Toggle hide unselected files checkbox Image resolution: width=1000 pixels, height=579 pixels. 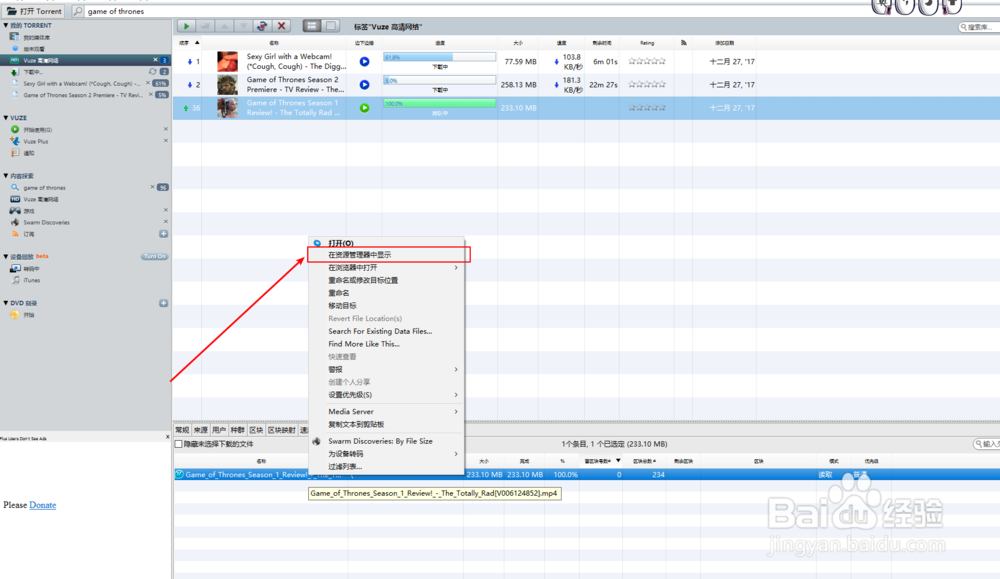(179, 444)
